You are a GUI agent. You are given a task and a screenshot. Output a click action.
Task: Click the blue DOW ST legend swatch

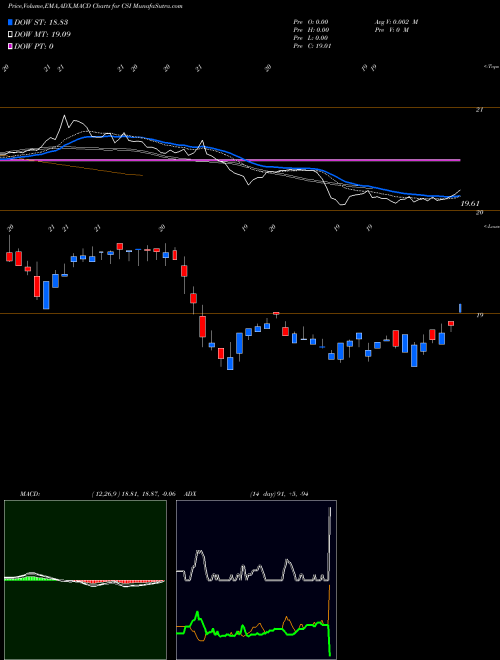[x=10, y=22]
